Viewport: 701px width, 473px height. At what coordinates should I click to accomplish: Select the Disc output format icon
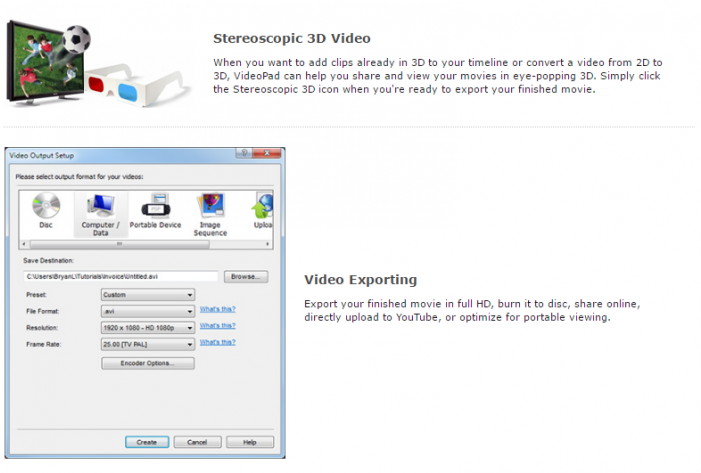[45, 208]
